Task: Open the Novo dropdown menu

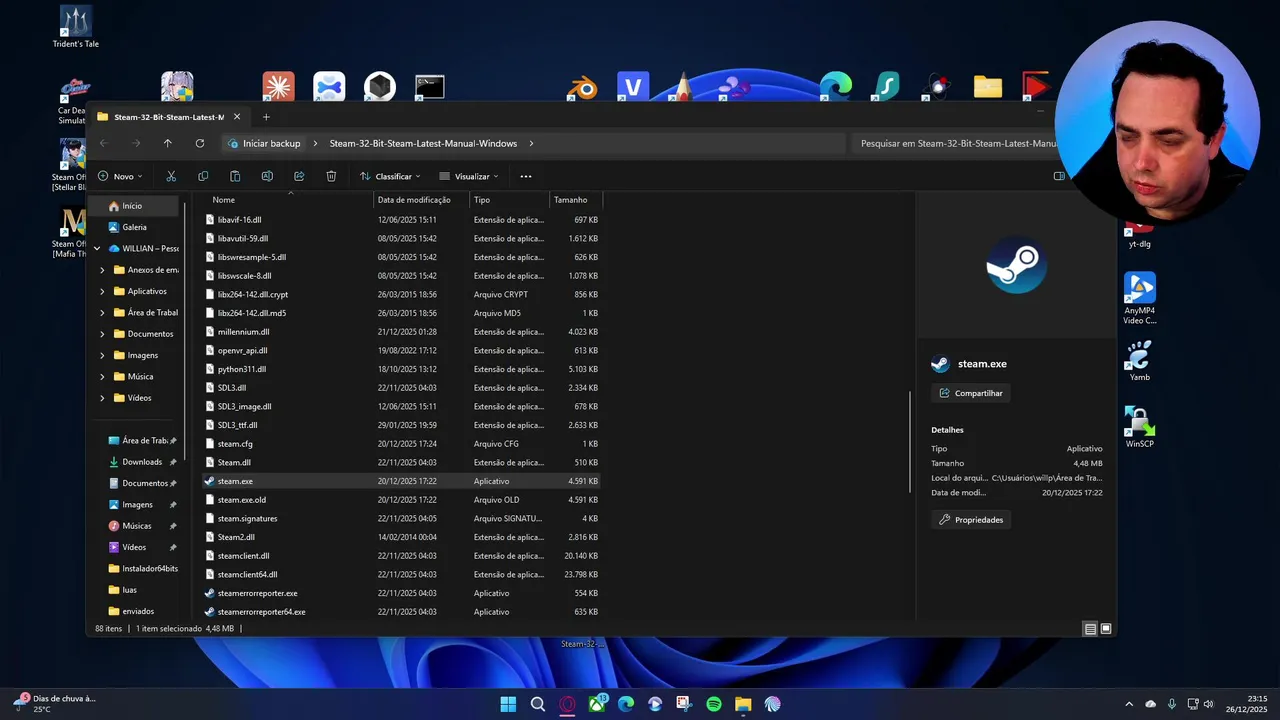Action: tap(120, 176)
